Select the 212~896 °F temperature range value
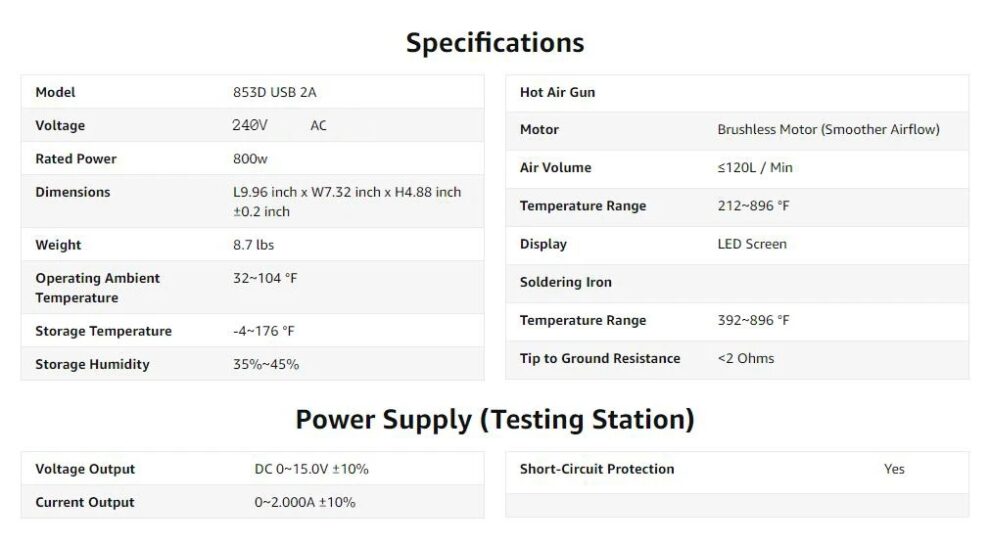This screenshot has width=990, height=545. pos(753,206)
